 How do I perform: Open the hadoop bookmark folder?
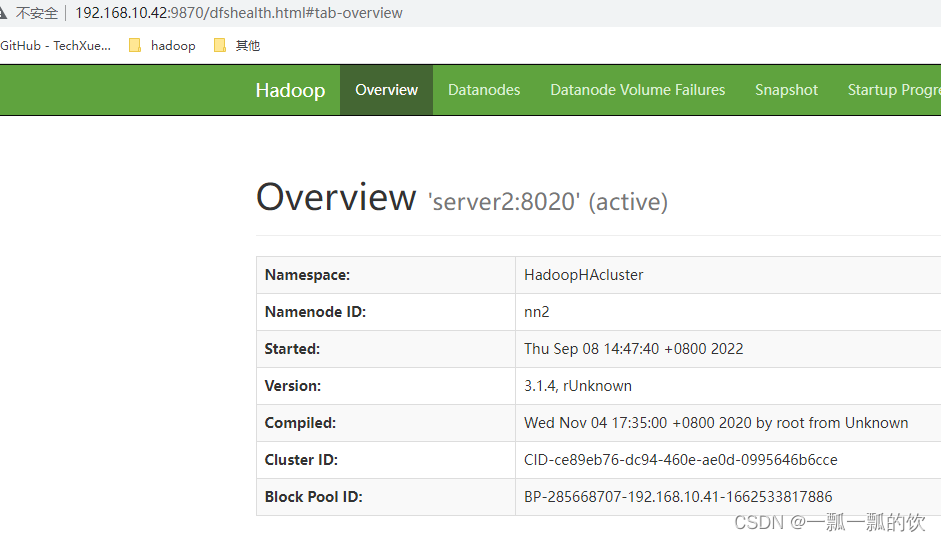click(163, 46)
